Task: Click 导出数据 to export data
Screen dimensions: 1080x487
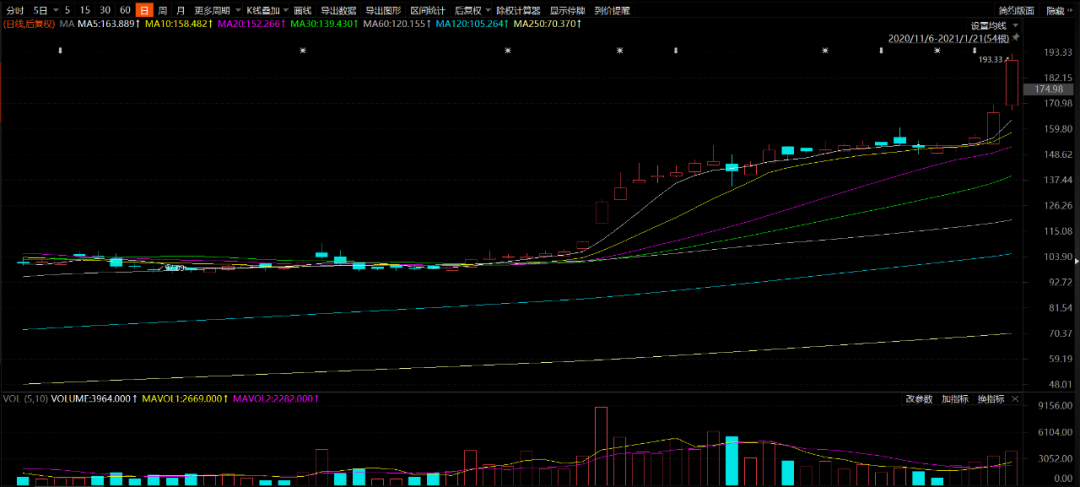Action: (x=338, y=10)
